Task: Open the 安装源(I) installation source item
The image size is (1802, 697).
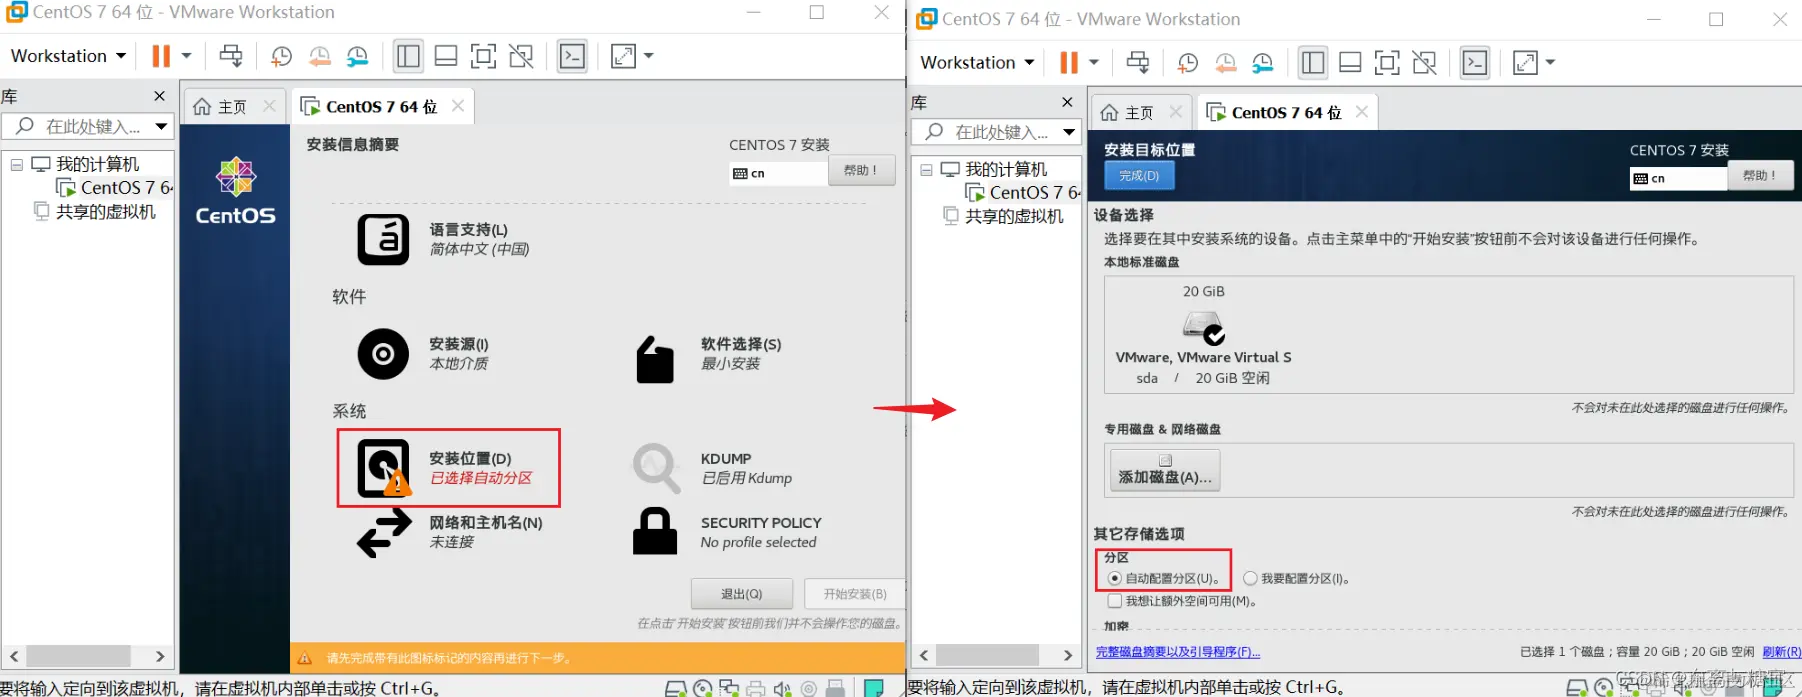Action: (x=424, y=354)
